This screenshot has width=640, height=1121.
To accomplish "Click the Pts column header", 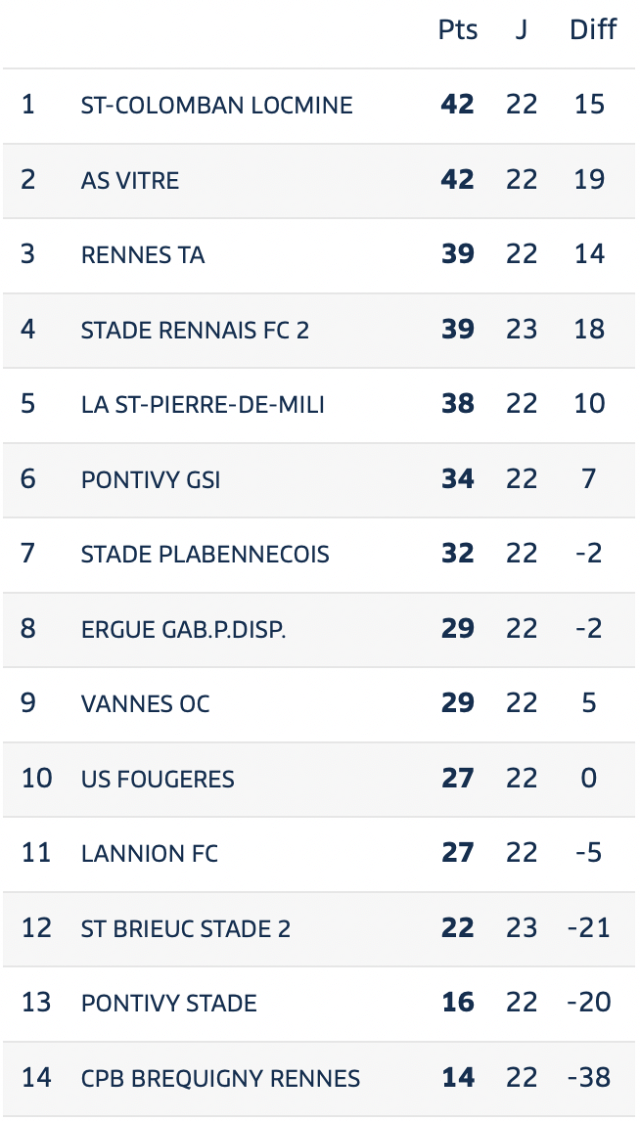I will (458, 31).
